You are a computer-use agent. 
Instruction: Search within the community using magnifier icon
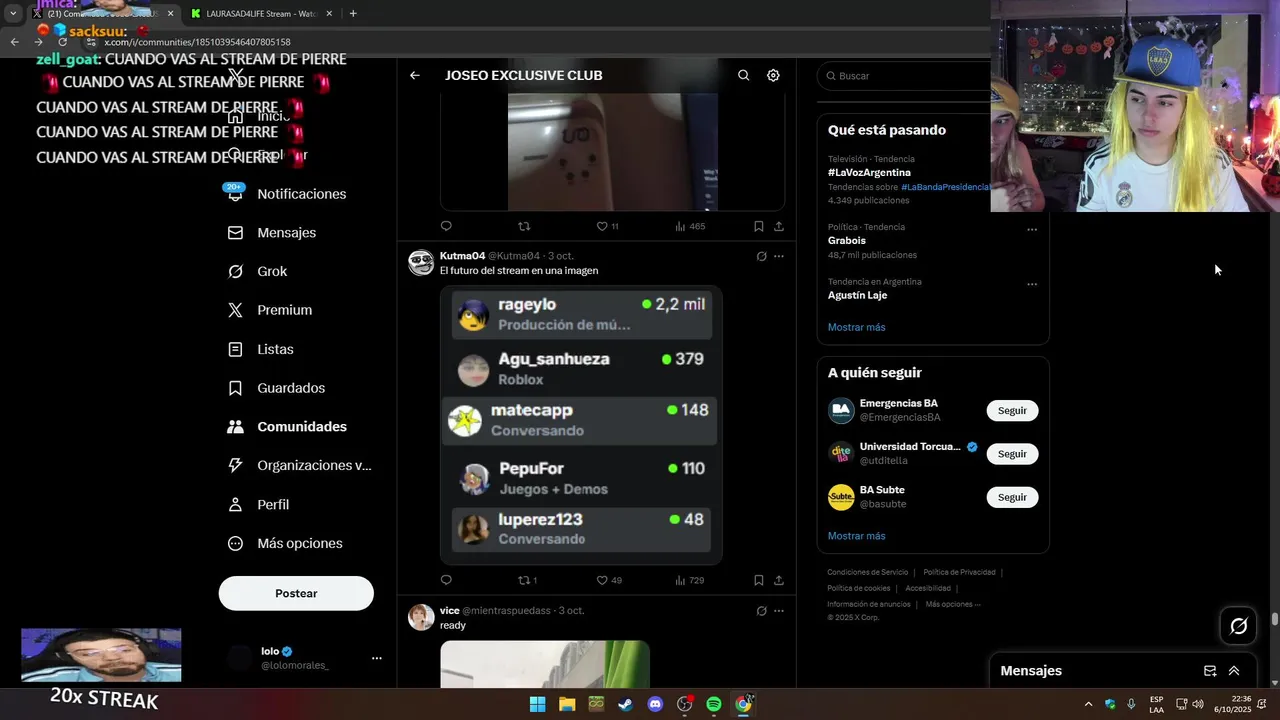[x=743, y=75]
